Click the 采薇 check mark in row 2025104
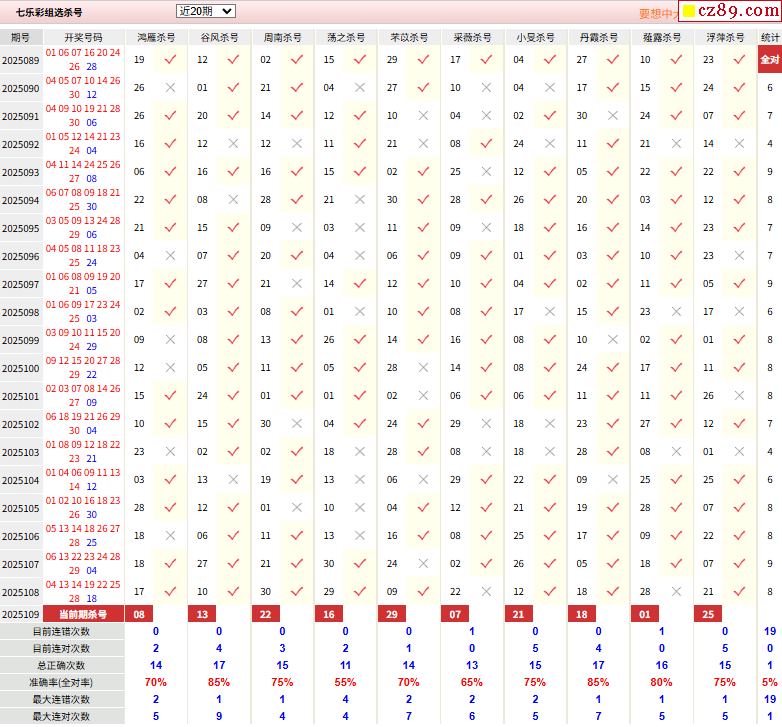This screenshot has height=727, width=782. click(486, 479)
